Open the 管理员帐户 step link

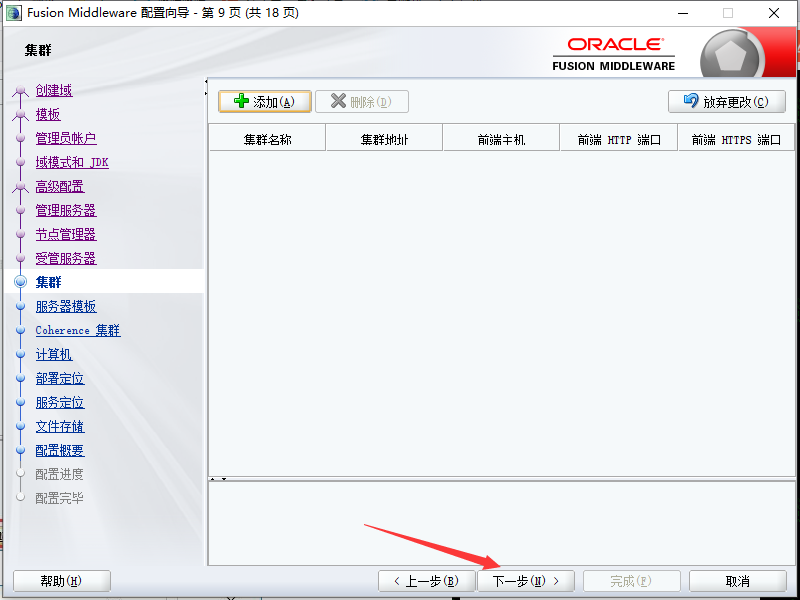(x=66, y=138)
